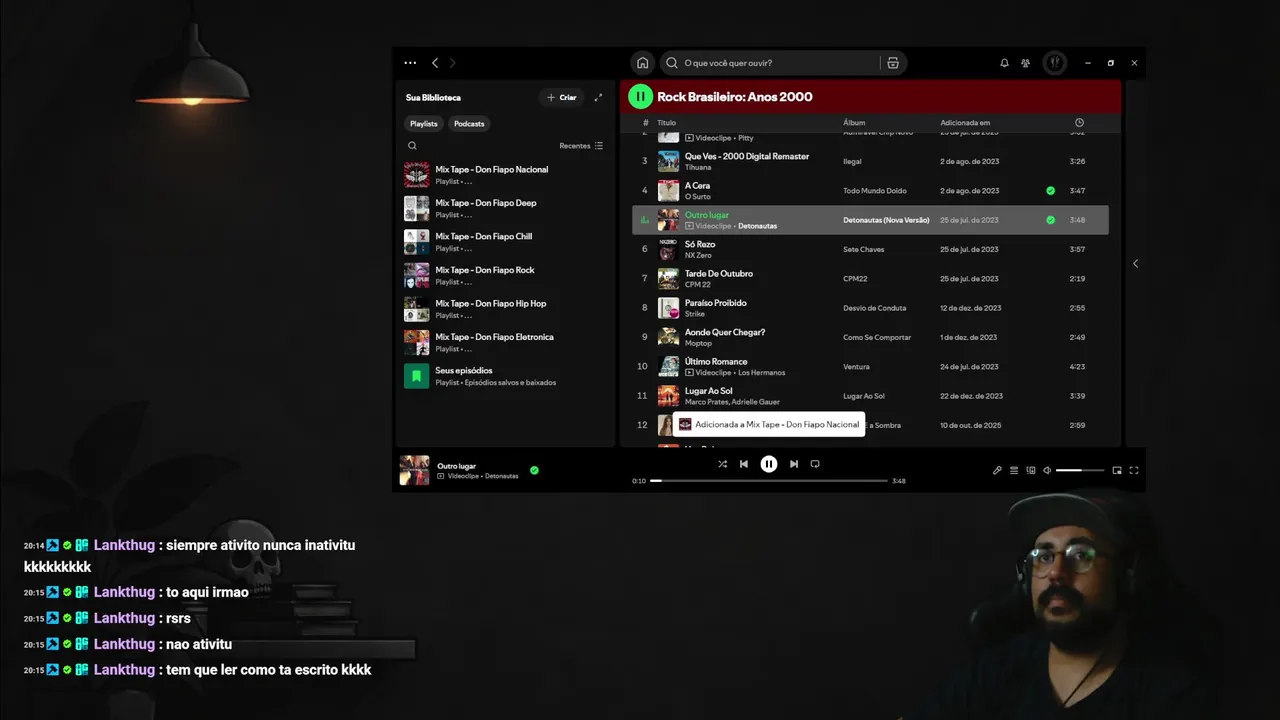Adjust the volume slider
The width and height of the screenshot is (1280, 720).
tap(1081, 470)
